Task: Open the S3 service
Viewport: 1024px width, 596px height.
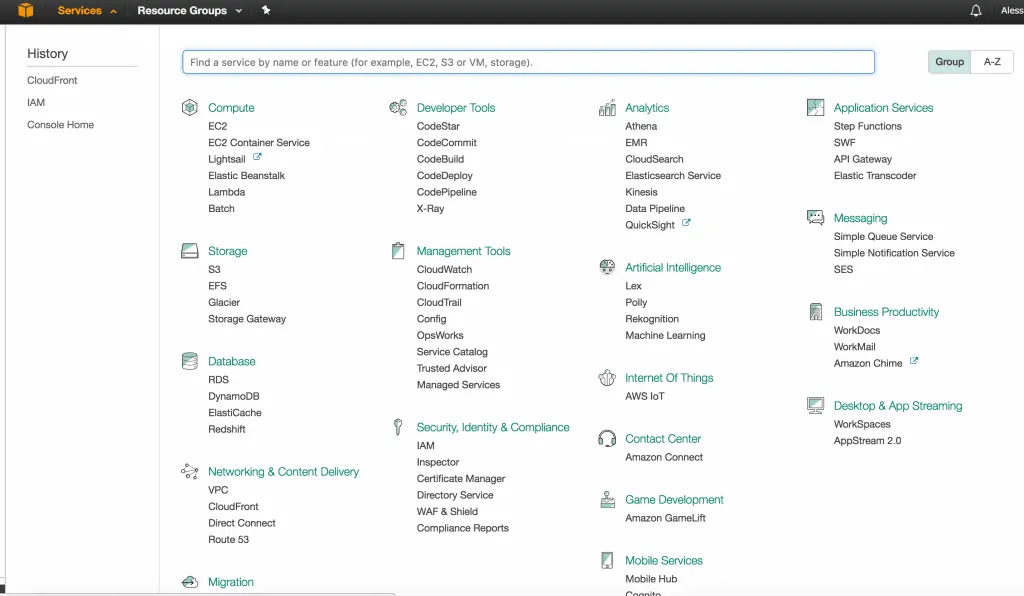Action: click(214, 269)
